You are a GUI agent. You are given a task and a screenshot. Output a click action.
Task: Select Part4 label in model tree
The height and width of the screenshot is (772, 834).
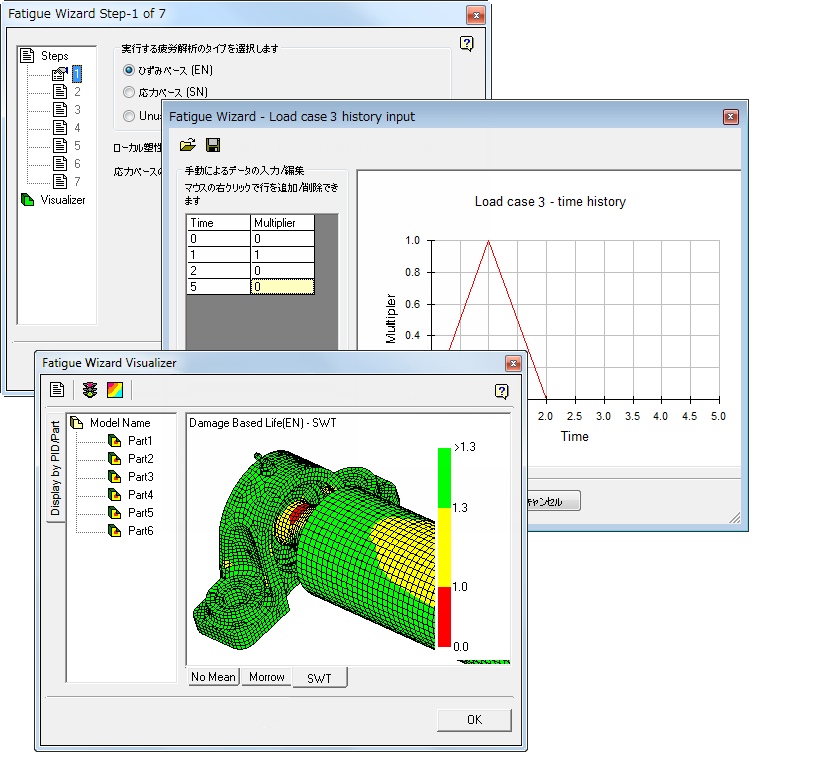(140, 495)
